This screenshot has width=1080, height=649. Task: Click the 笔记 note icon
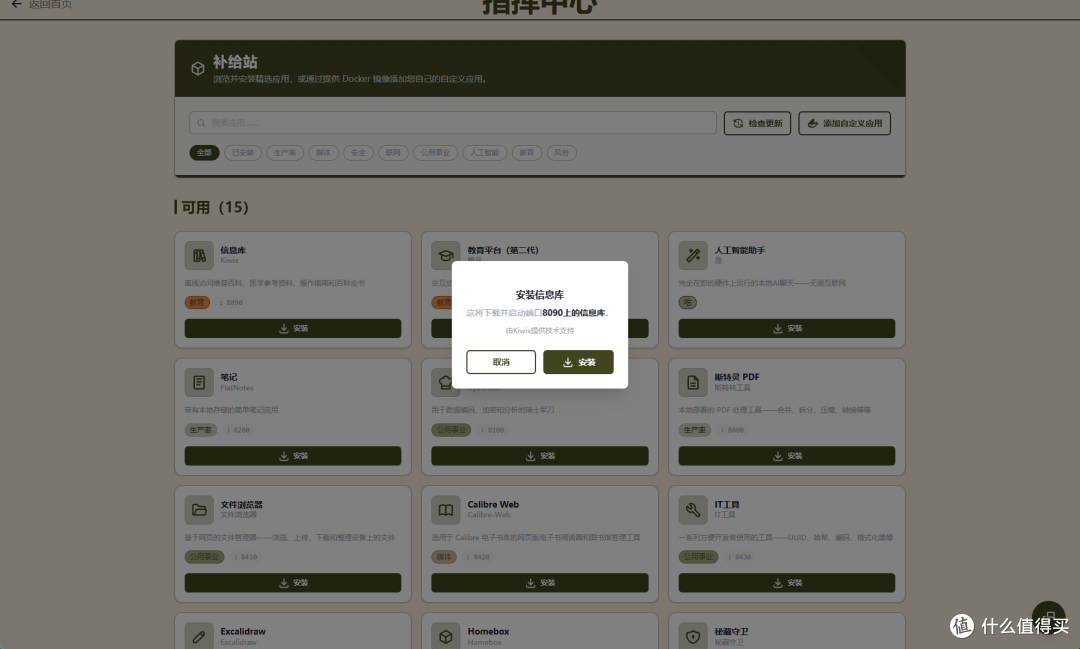199,382
